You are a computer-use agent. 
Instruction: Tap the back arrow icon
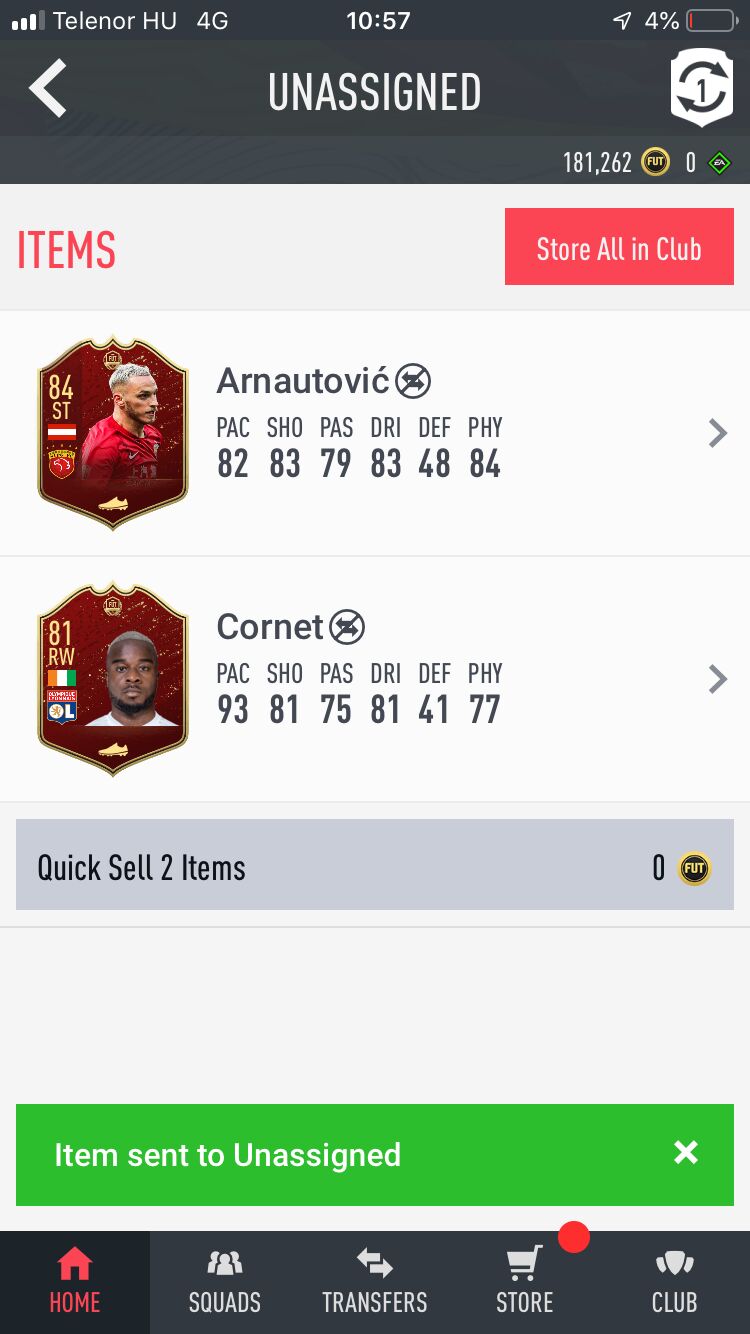coord(48,89)
